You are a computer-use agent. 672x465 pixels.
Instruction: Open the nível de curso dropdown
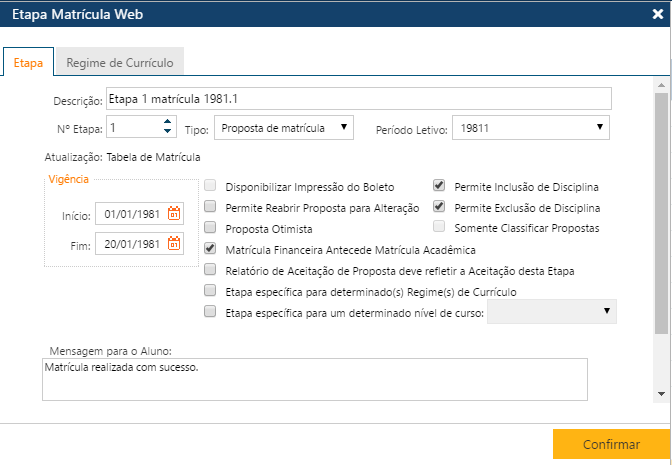coord(552,312)
